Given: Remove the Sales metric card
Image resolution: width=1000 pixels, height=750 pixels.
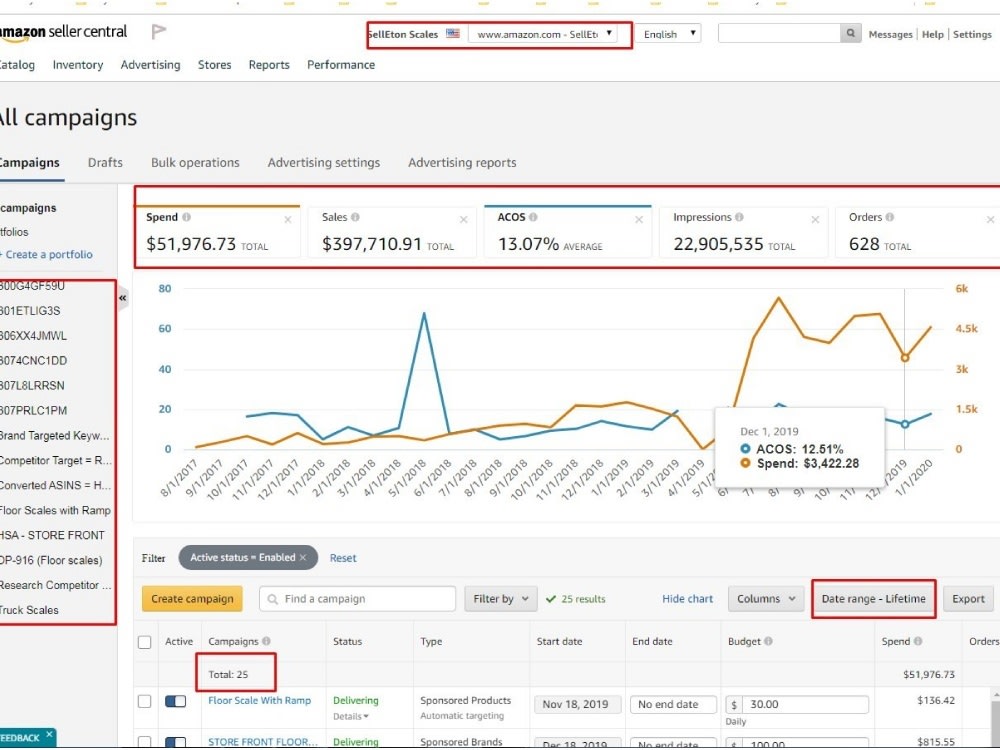Looking at the screenshot, I should (464, 219).
